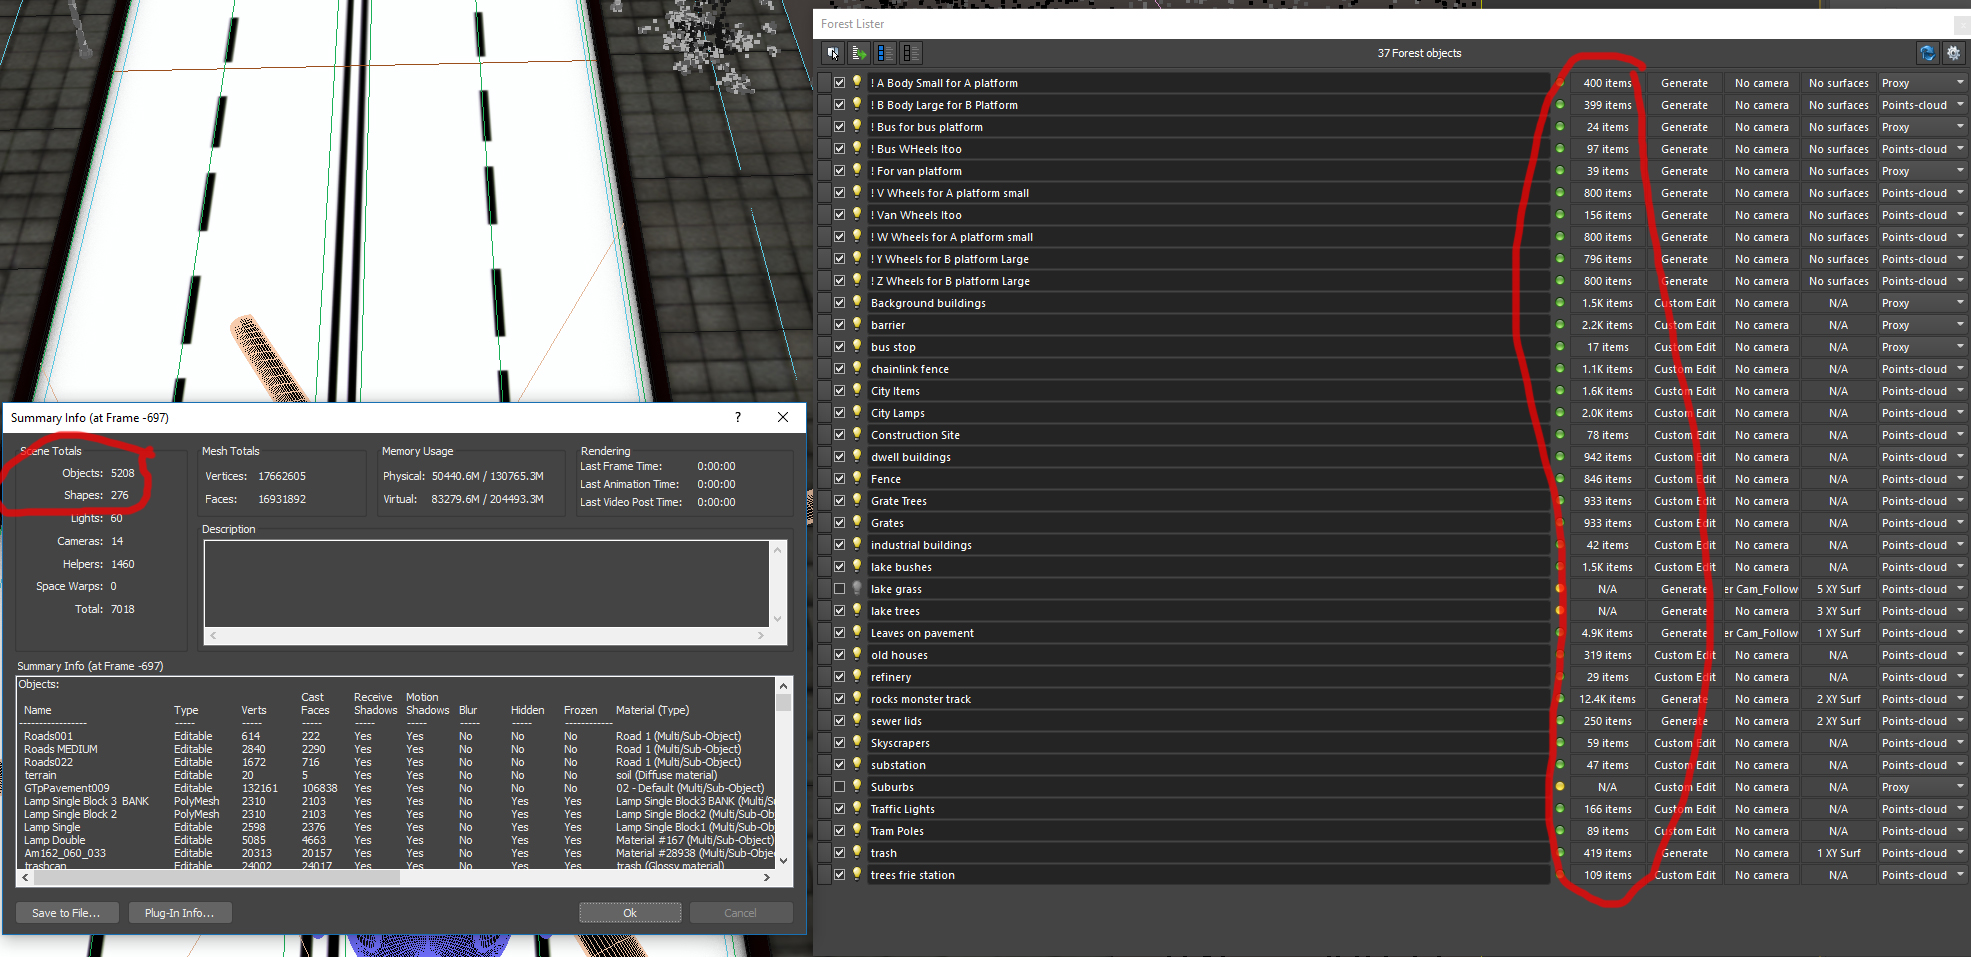Open display mode dropdown for A Body Small row
The width and height of the screenshot is (1971, 957).
click(1922, 83)
